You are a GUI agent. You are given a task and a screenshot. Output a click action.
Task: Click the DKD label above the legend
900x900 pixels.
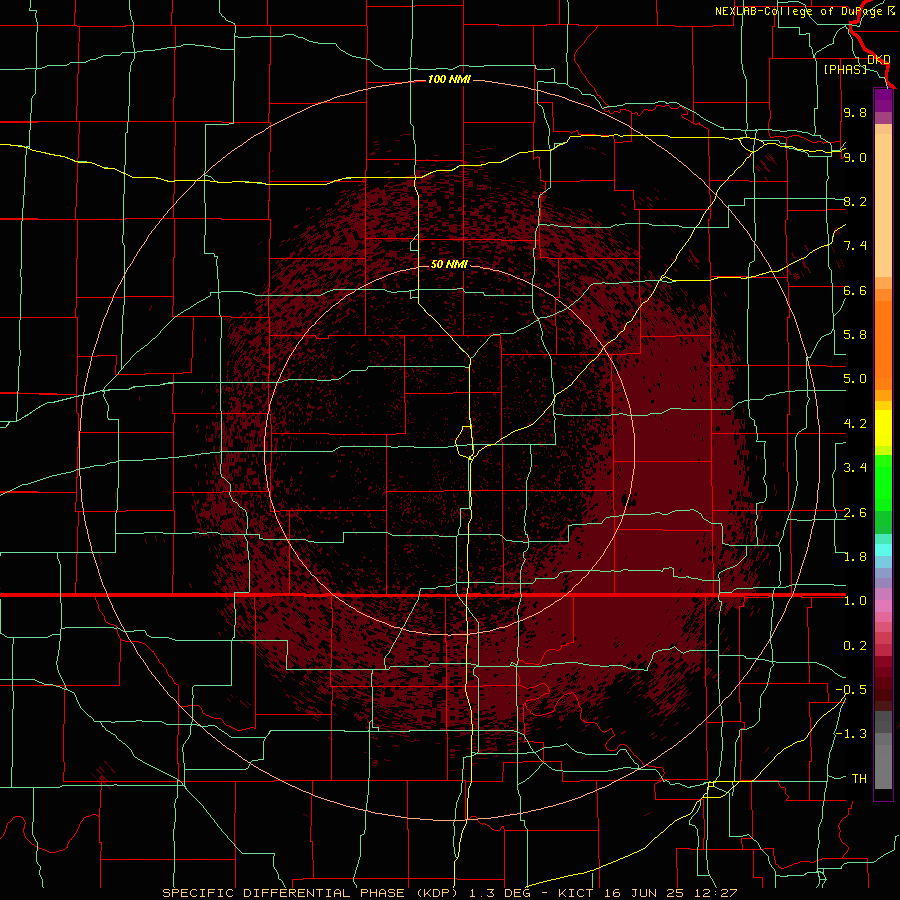pos(878,59)
